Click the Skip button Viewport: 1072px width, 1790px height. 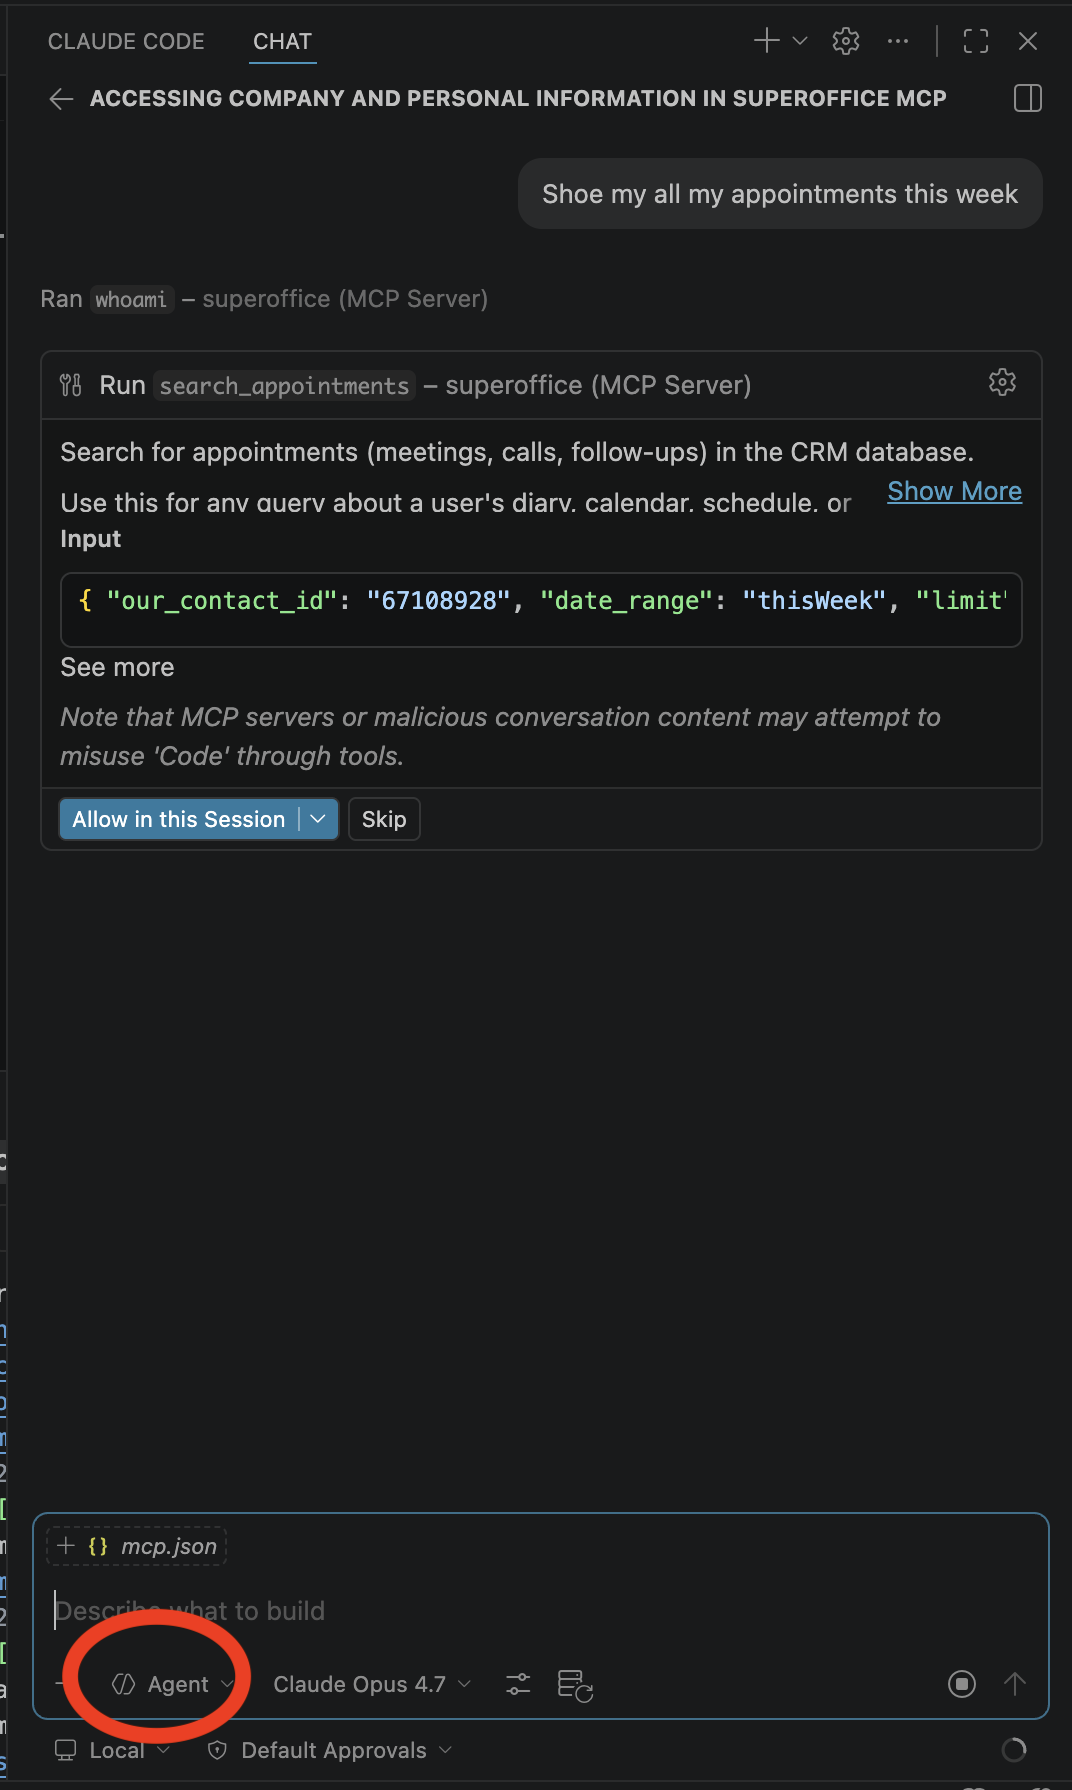click(x=384, y=819)
